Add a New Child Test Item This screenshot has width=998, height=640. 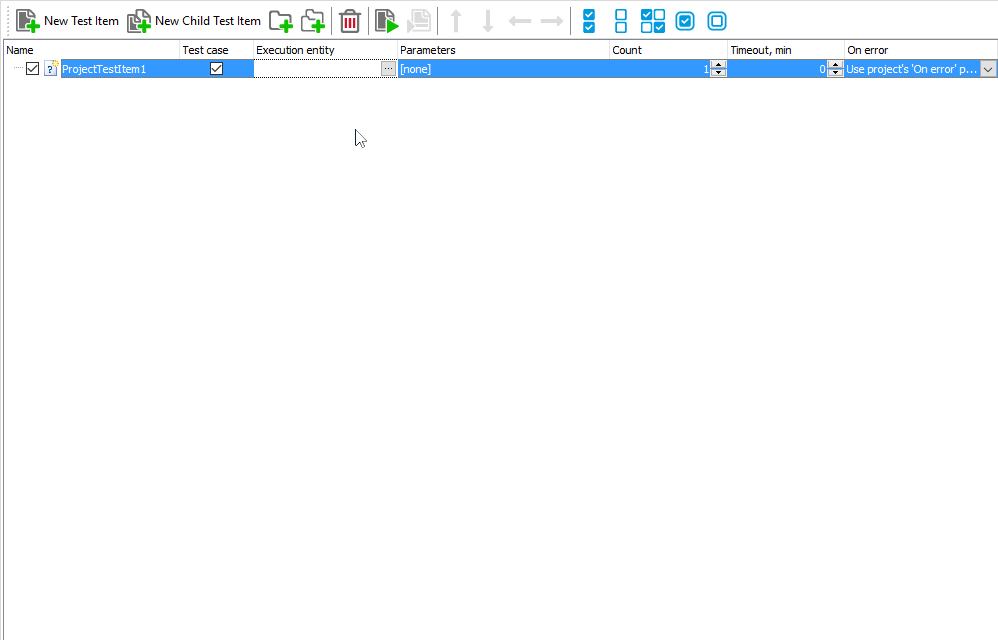[194, 21]
